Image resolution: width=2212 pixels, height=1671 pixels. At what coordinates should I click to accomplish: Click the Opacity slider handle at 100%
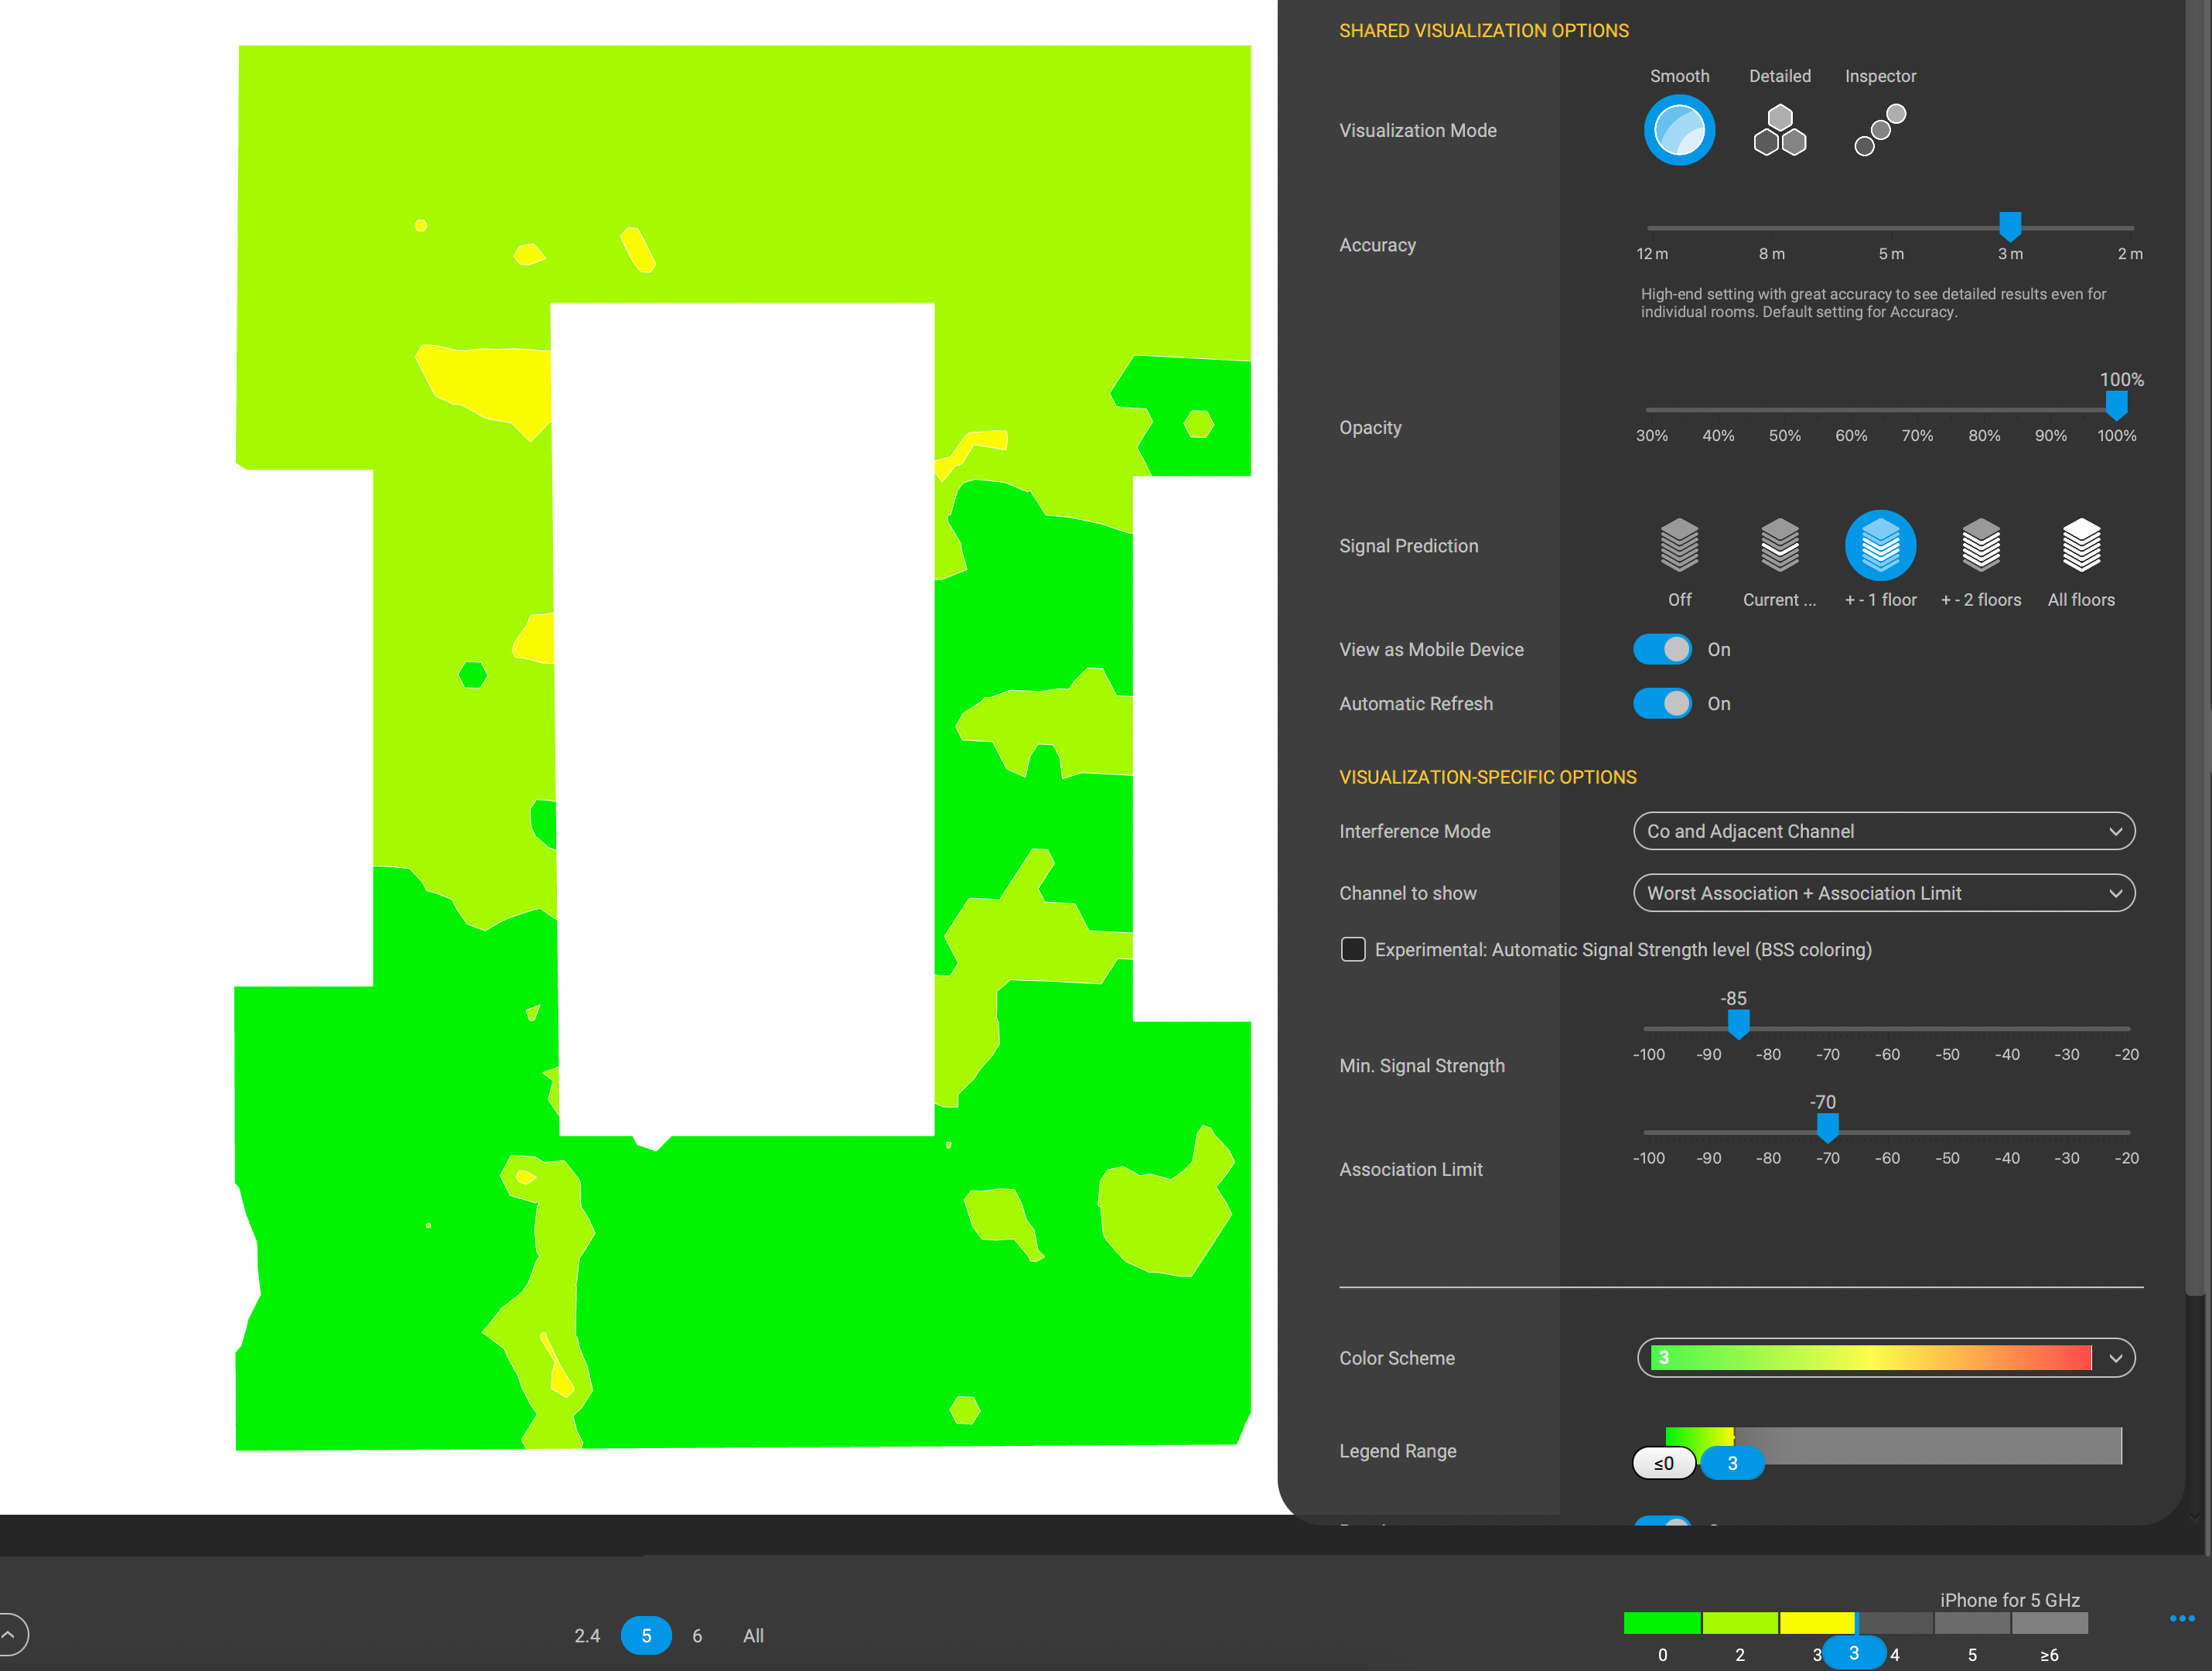(2116, 405)
